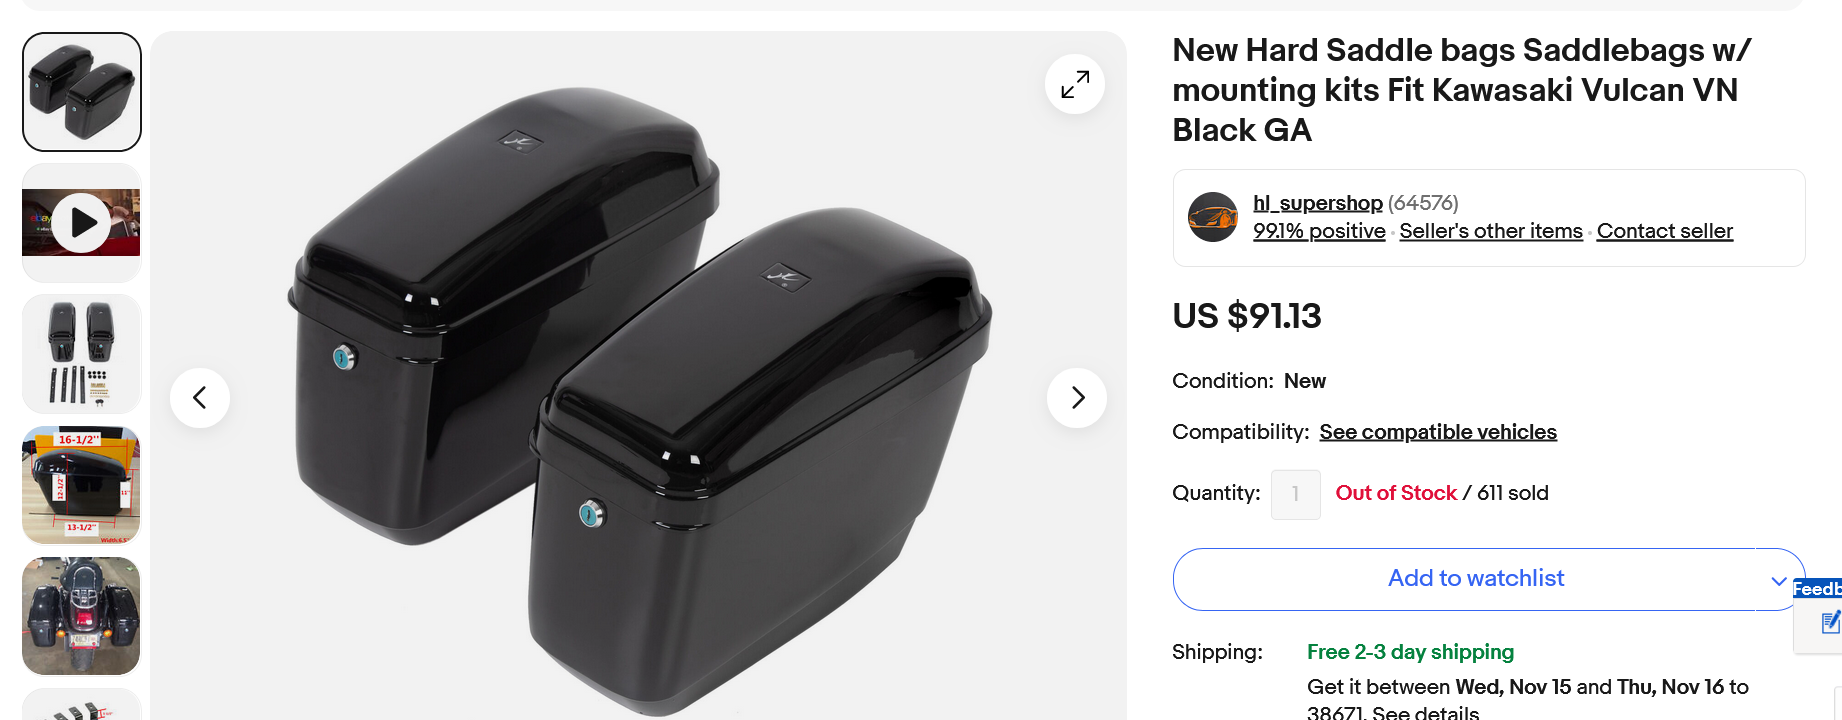Image resolution: width=1842 pixels, height=720 pixels.
Task: Expand the watchlist dropdown arrow
Action: pyautogui.click(x=1779, y=580)
